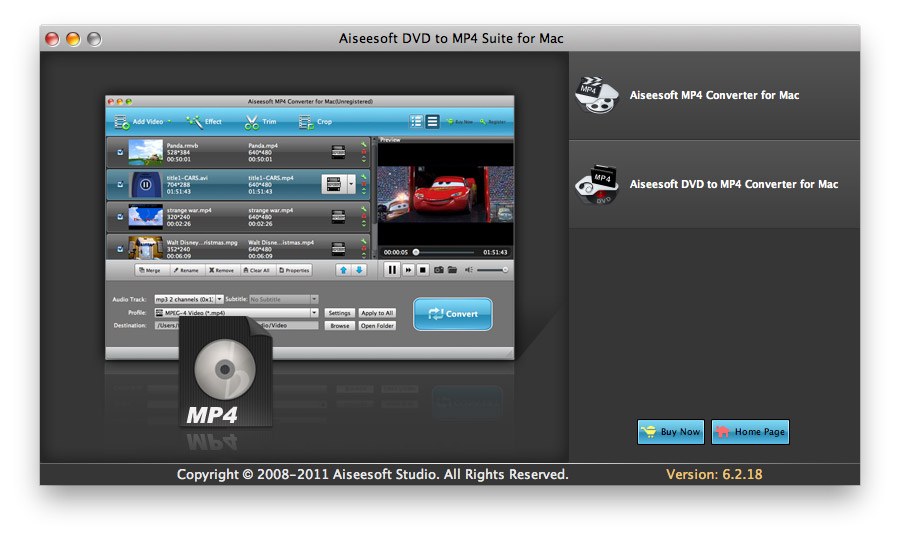Open the Home Page button

[x=750, y=432]
